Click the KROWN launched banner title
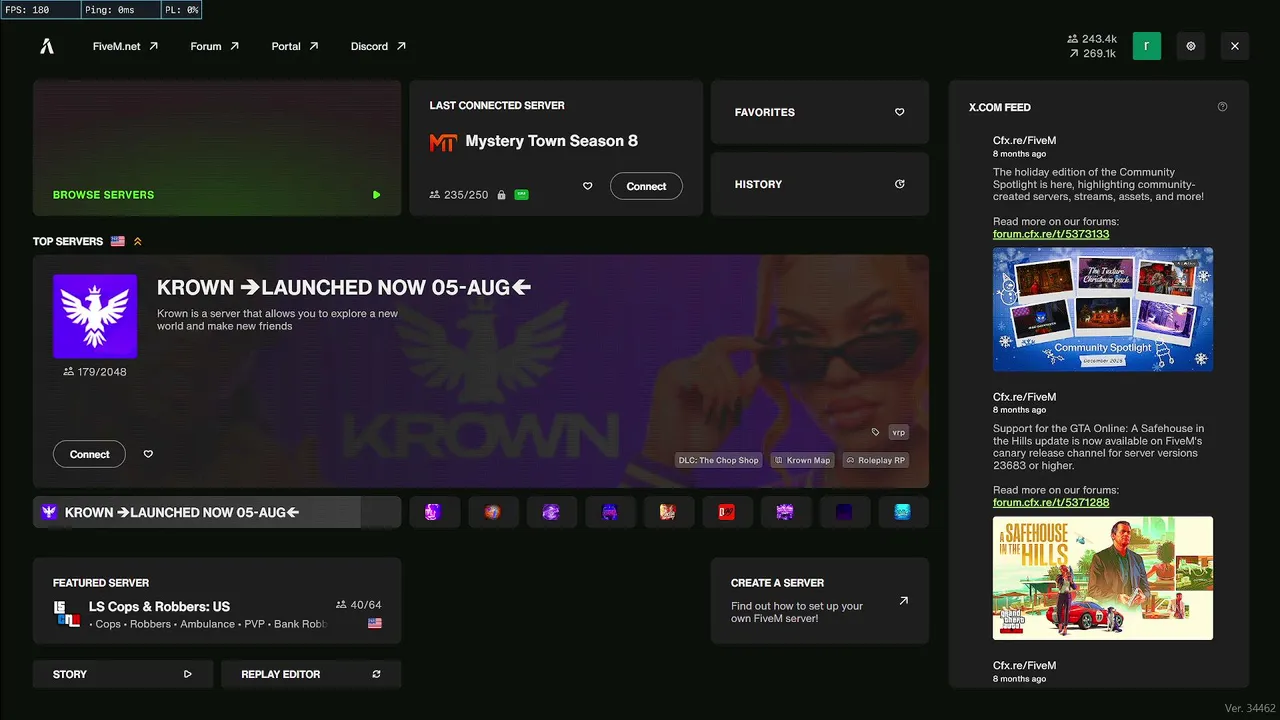The width and height of the screenshot is (1280, 720). click(x=344, y=288)
